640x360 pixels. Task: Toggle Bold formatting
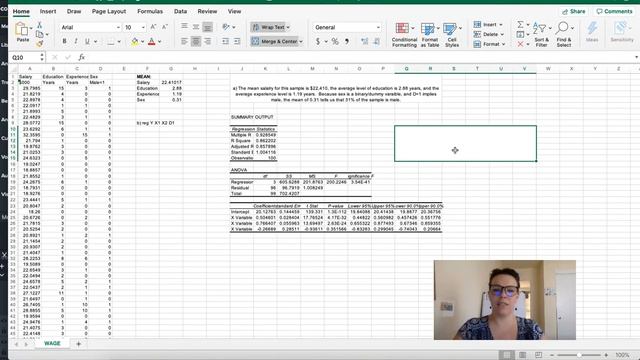tap(64, 41)
